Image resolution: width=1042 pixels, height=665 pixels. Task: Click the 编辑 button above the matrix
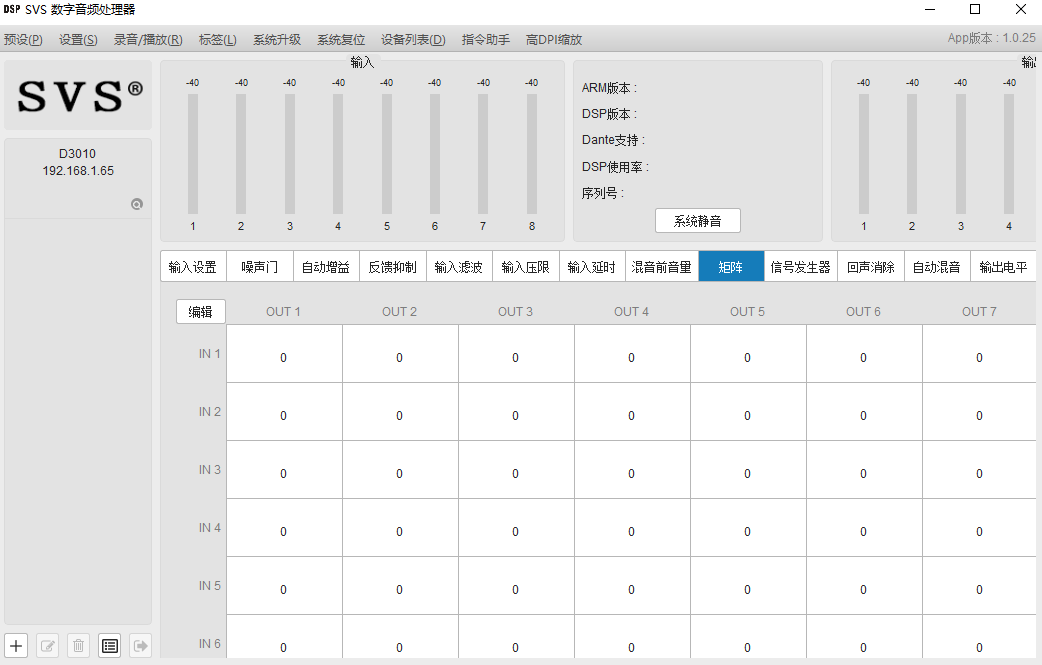(200, 311)
